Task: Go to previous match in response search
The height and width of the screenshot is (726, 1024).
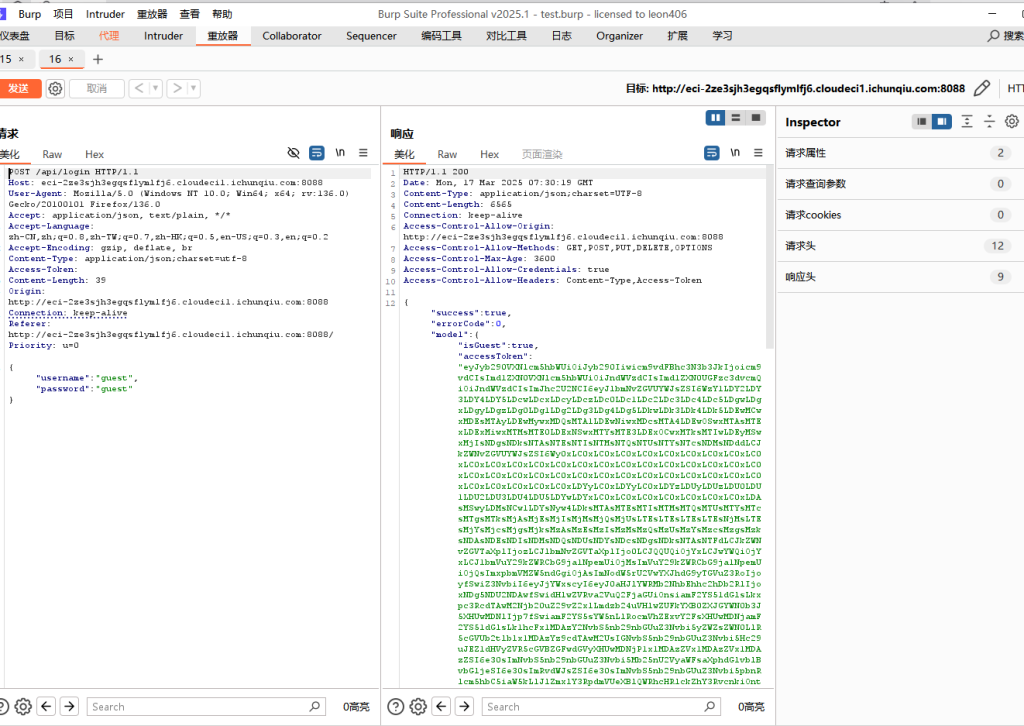Action: 441,706
